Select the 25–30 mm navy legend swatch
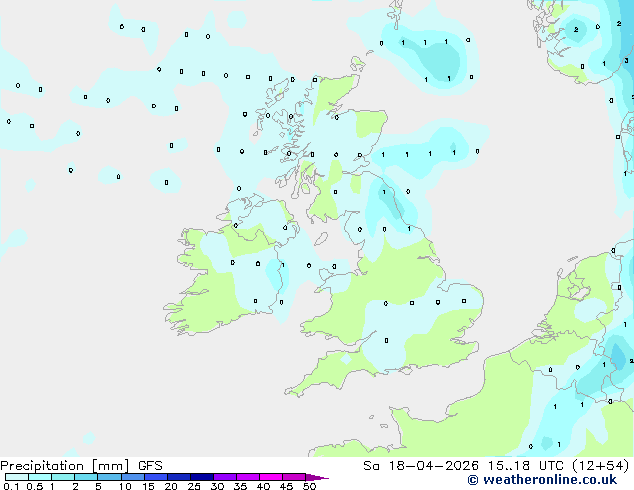634x490 pixels. tap(202, 477)
